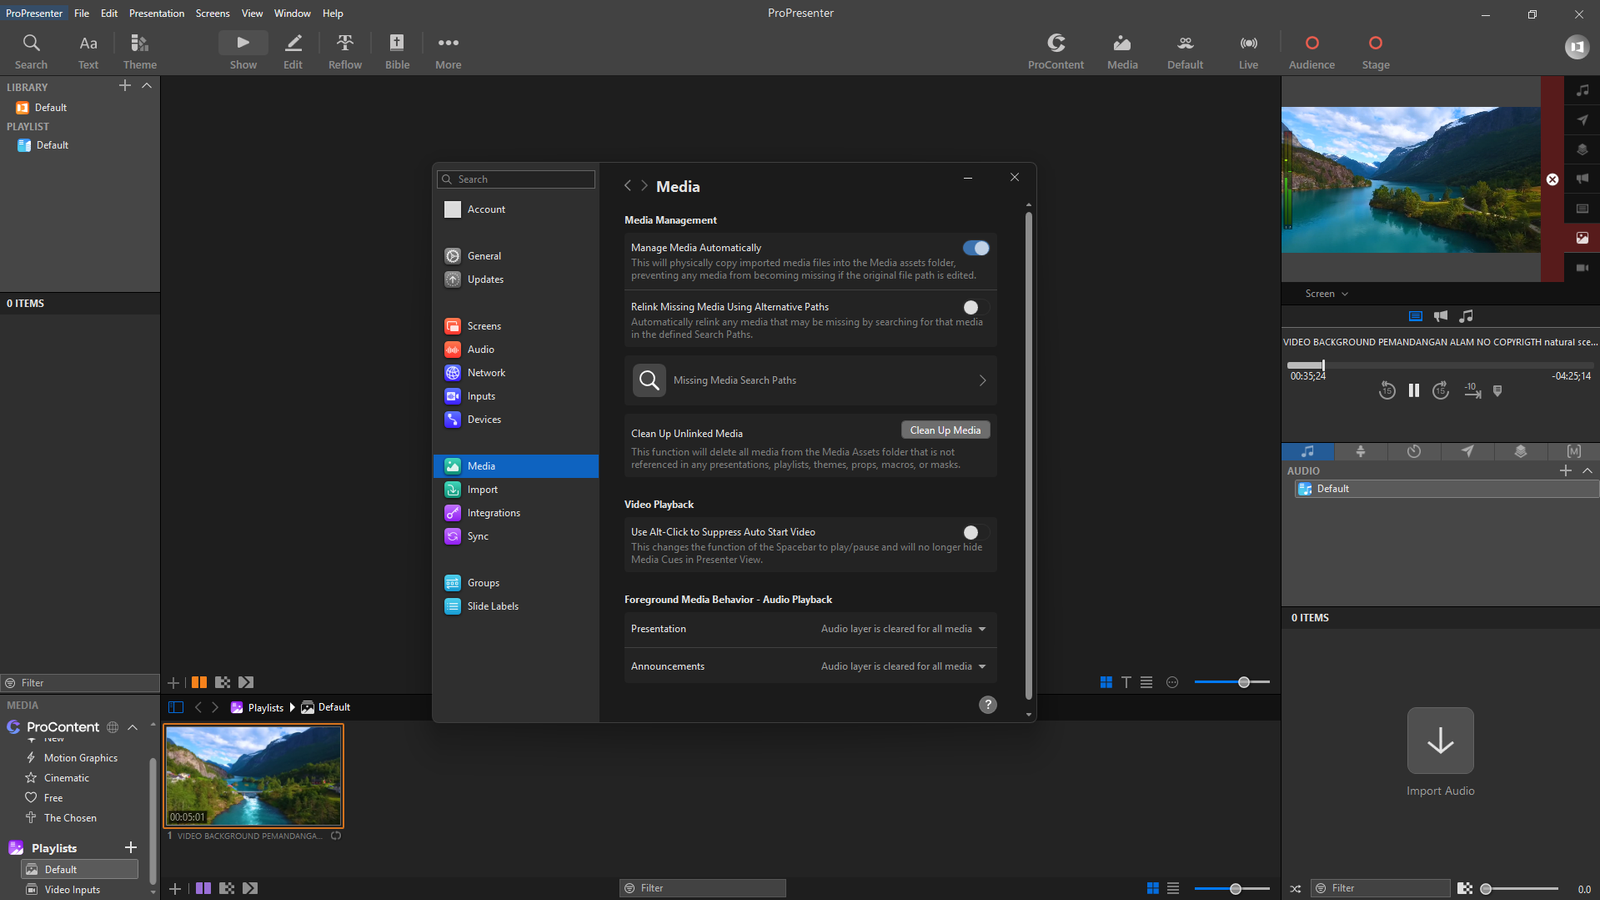Open the Window menu
Image resolution: width=1600 pixels, height=900 pixels.
tap(292, 13)
